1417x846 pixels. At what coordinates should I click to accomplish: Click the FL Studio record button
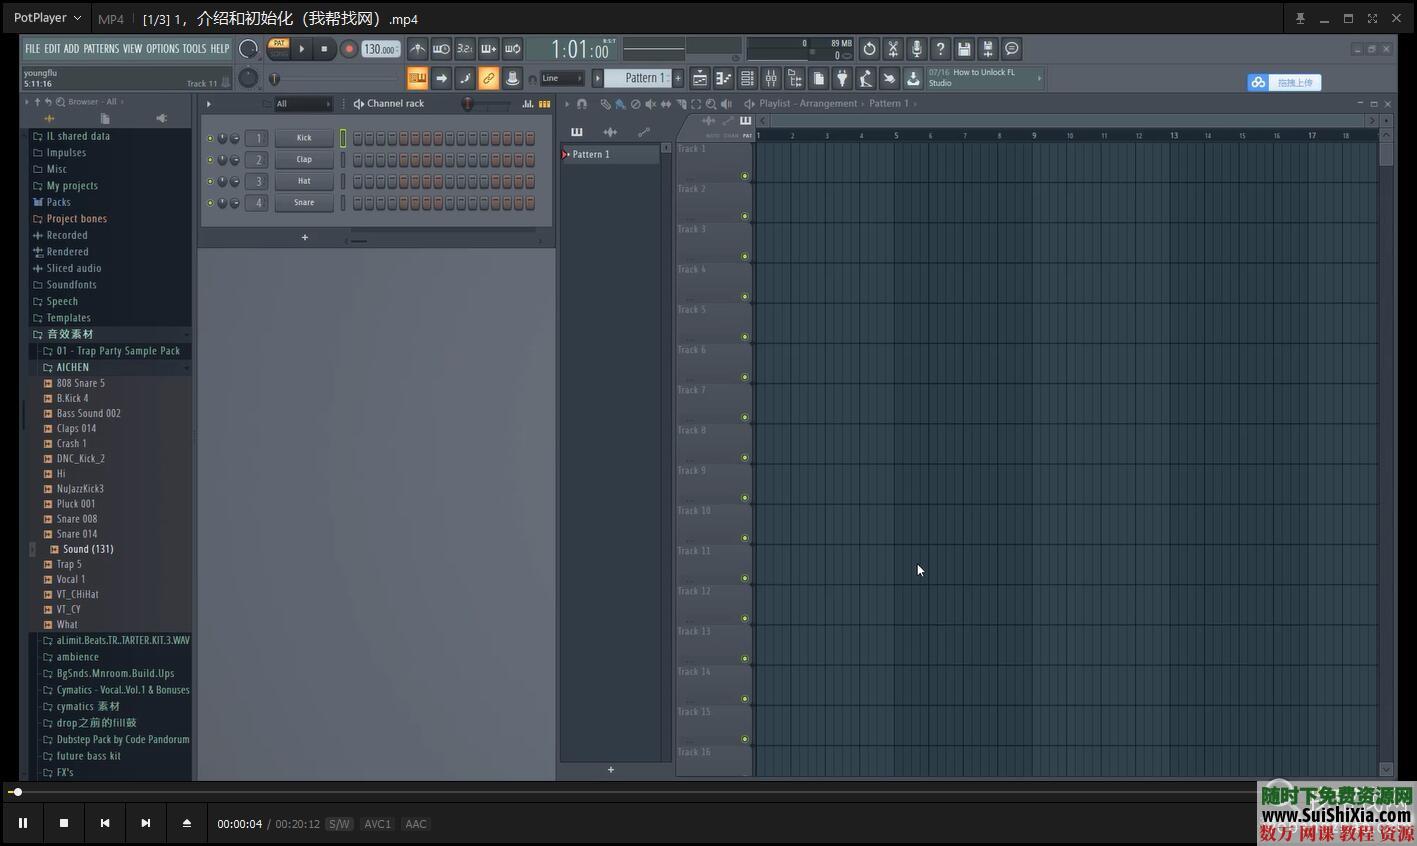(x=349, y=49)
